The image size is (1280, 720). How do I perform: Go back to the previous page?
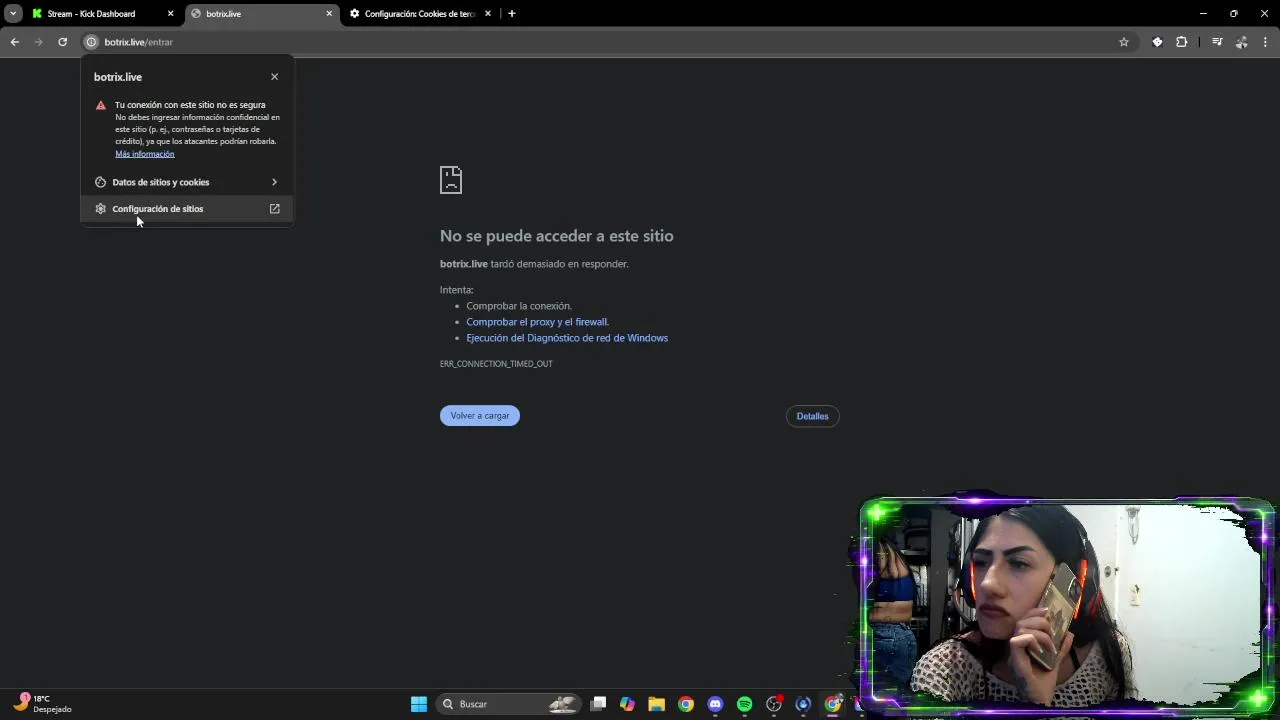(14, 42)
